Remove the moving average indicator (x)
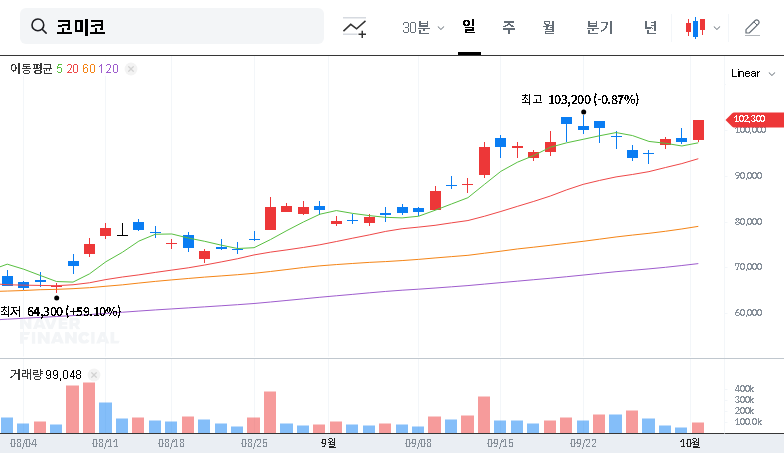This screenshot has height=453, width=784. [131, 69]
